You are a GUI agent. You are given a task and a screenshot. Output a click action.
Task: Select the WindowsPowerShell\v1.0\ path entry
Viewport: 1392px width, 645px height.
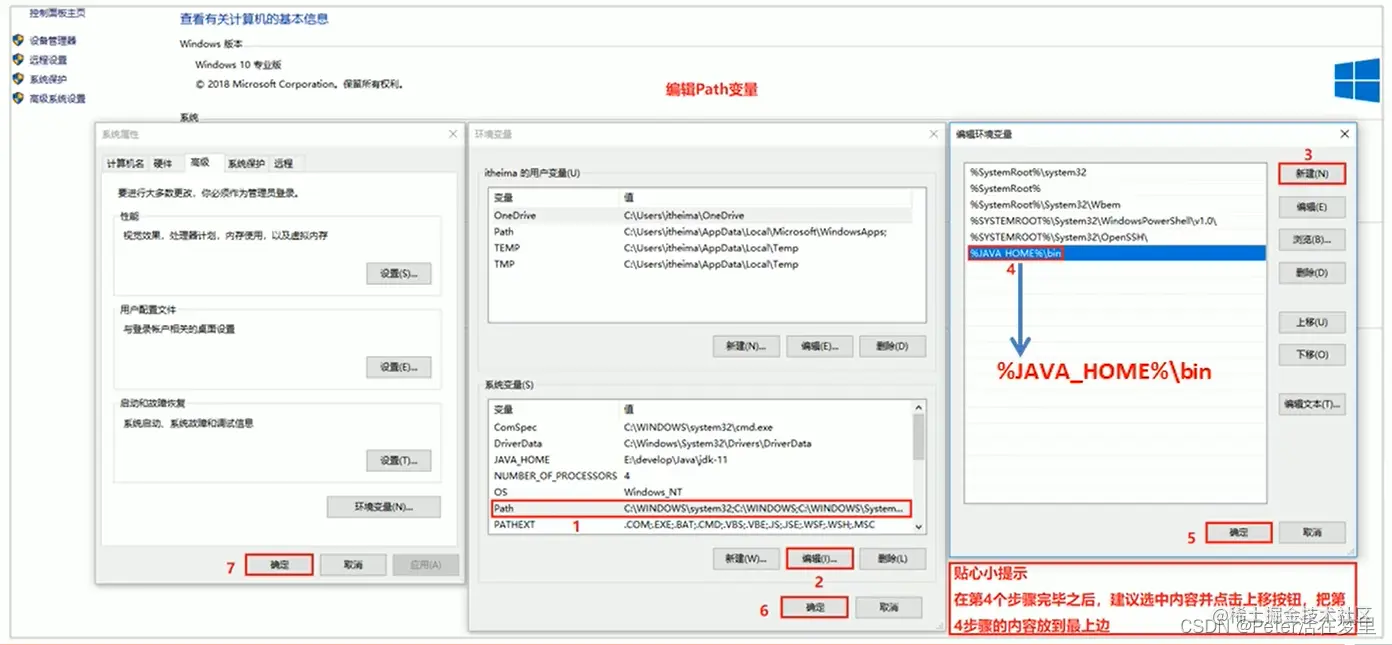click(x=1115, y=220)
